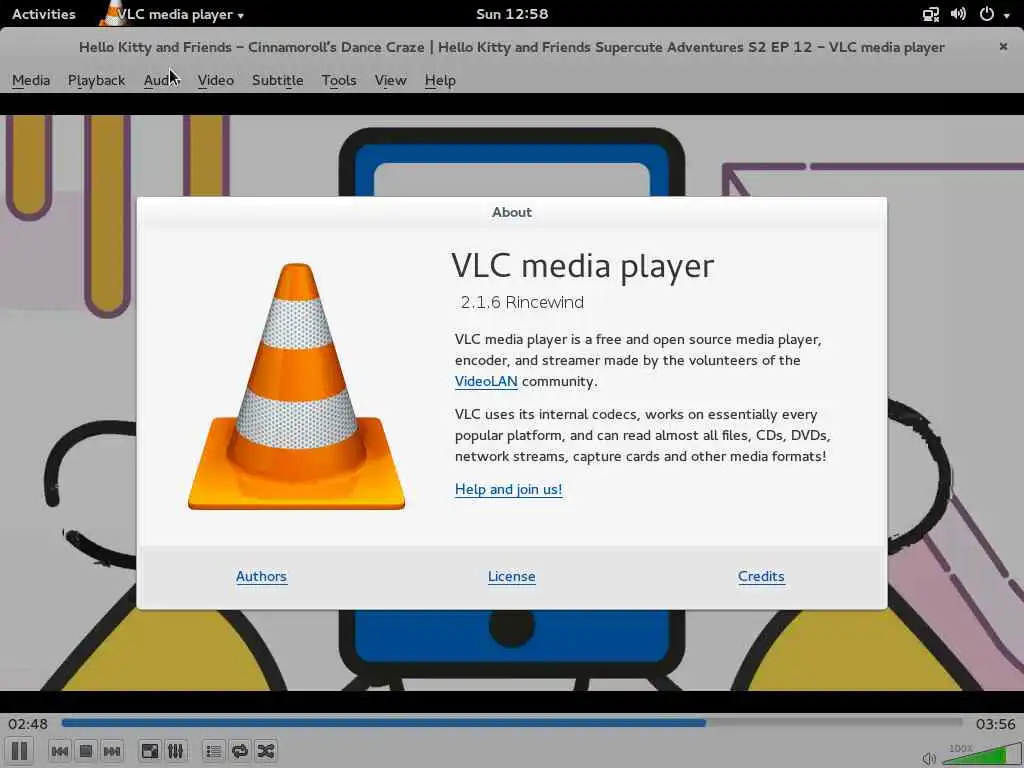The width and height of the screenshot is (1024, 768).
Task: Mute audio using speaker icon
Action: (929, 758)
